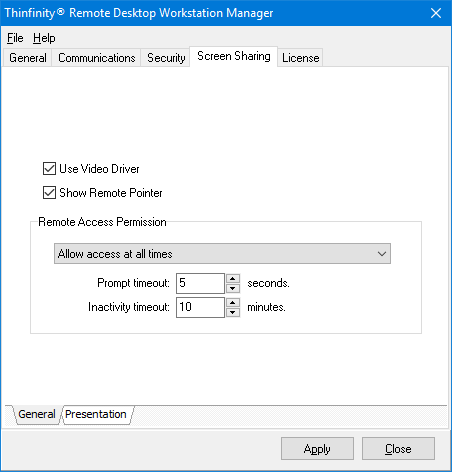The image size is (452, 472).
Task: Select the License tab
Action: pyautogui.click(x=301, y=58)
